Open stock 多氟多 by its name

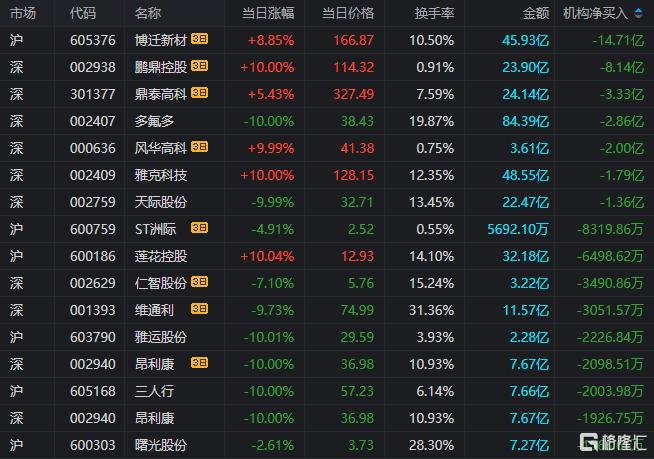(154, 121)
